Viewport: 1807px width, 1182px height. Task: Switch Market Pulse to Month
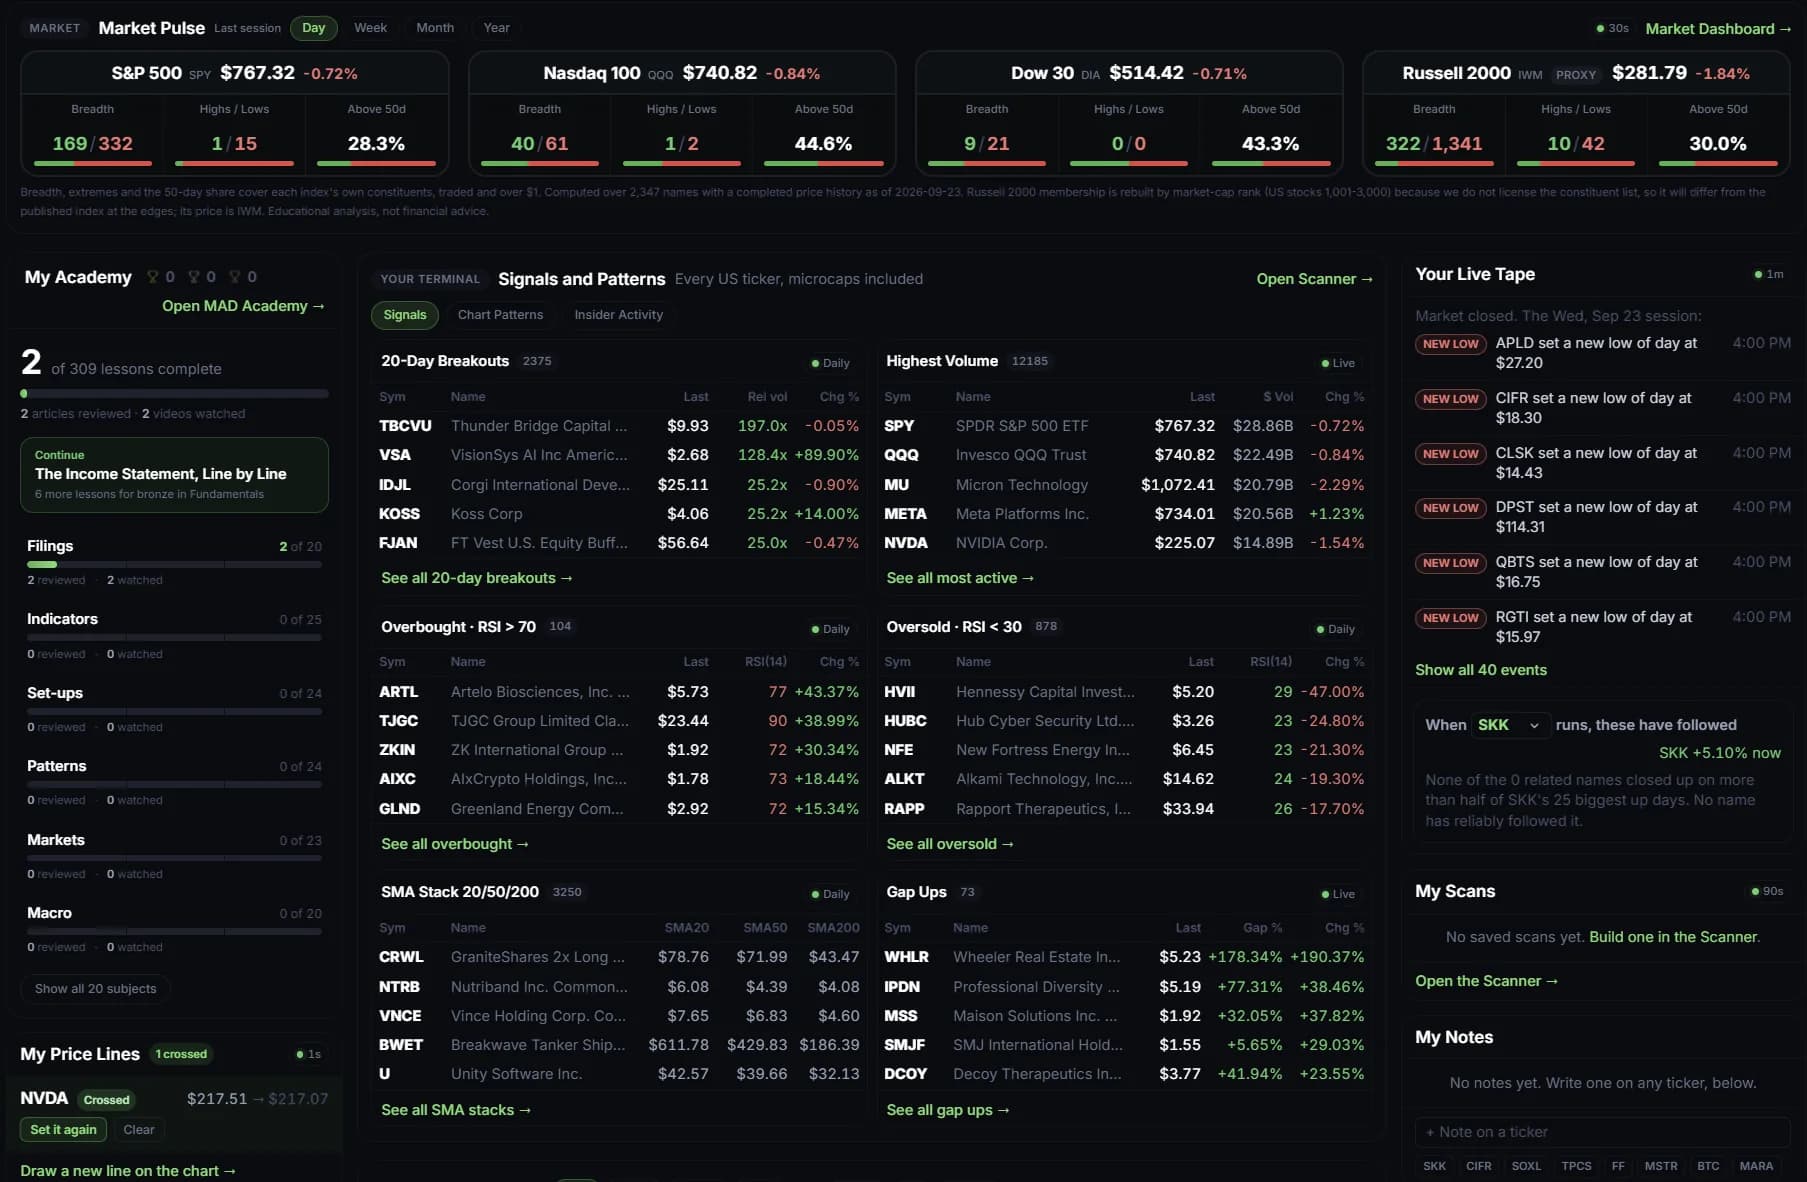[x=435, y=28]
